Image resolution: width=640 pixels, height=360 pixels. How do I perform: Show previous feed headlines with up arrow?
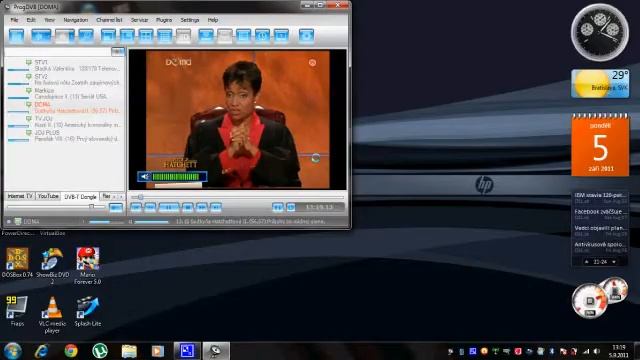587,262
